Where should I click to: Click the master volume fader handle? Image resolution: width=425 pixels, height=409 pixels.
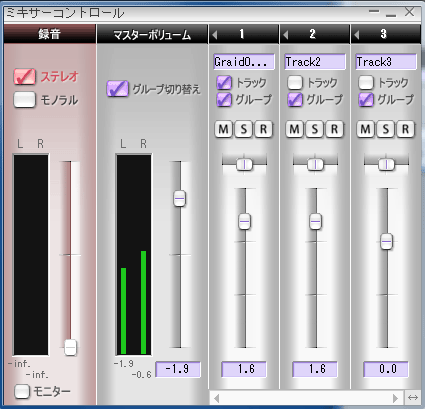pyautogui.click(x=180, y=198)
